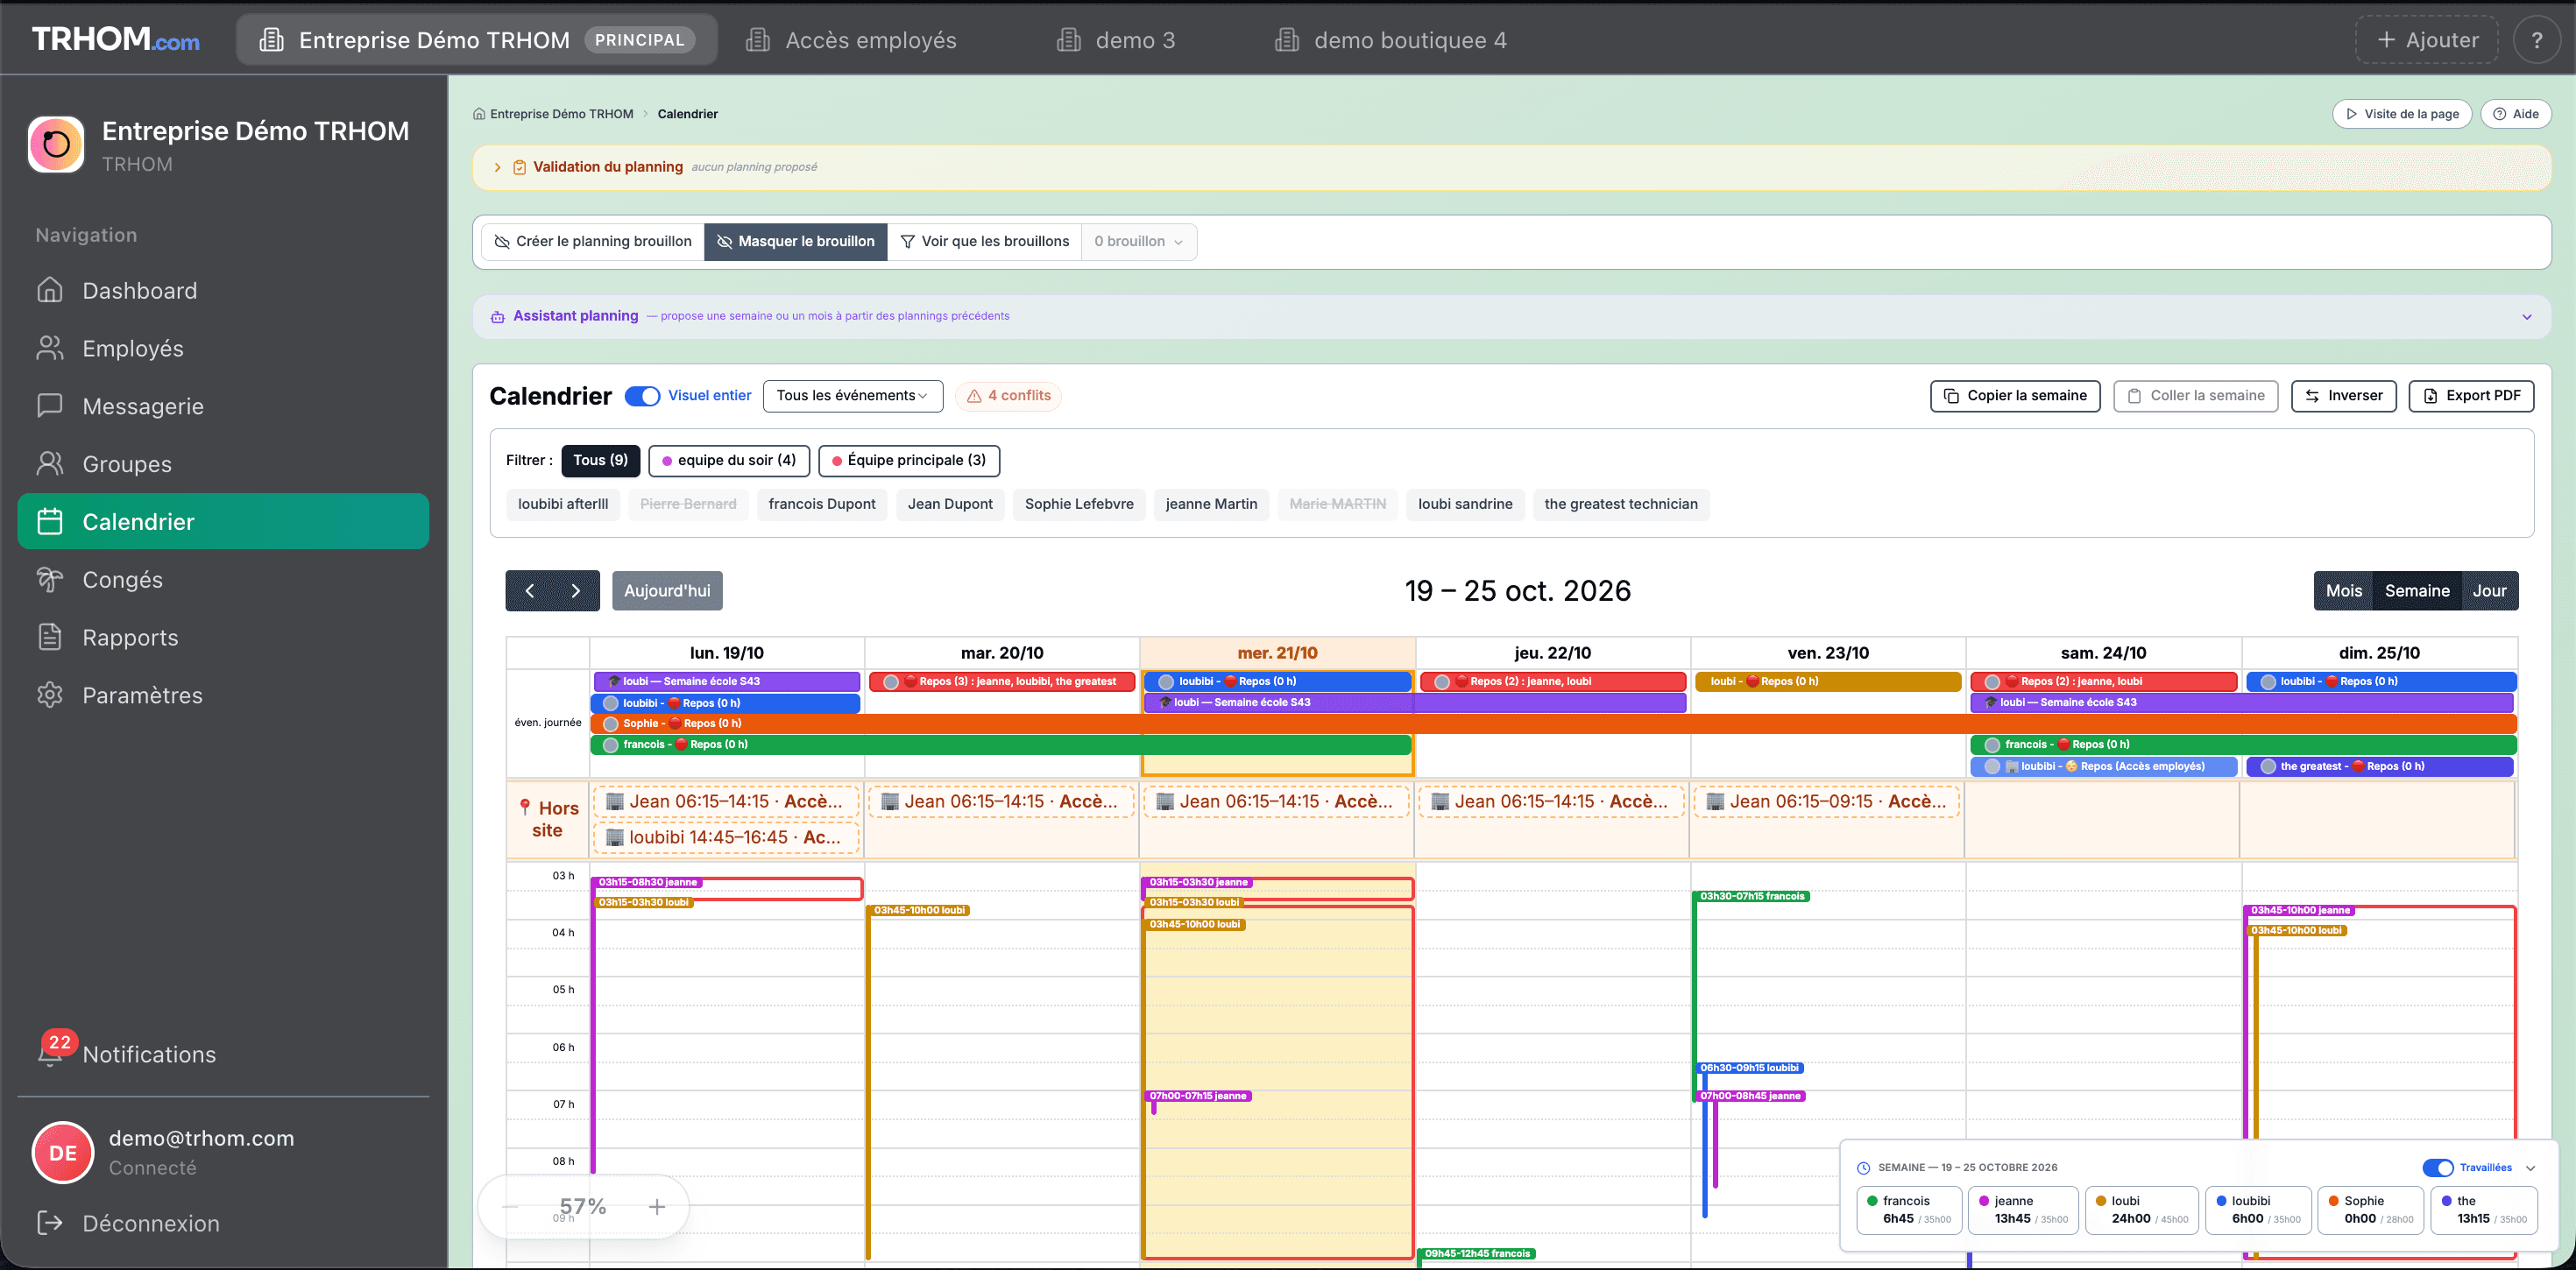The height and width of the screenshot is (1270, 2576).
Task: Toggle Masquer le brouillon
Action: [x=796, y=241]
